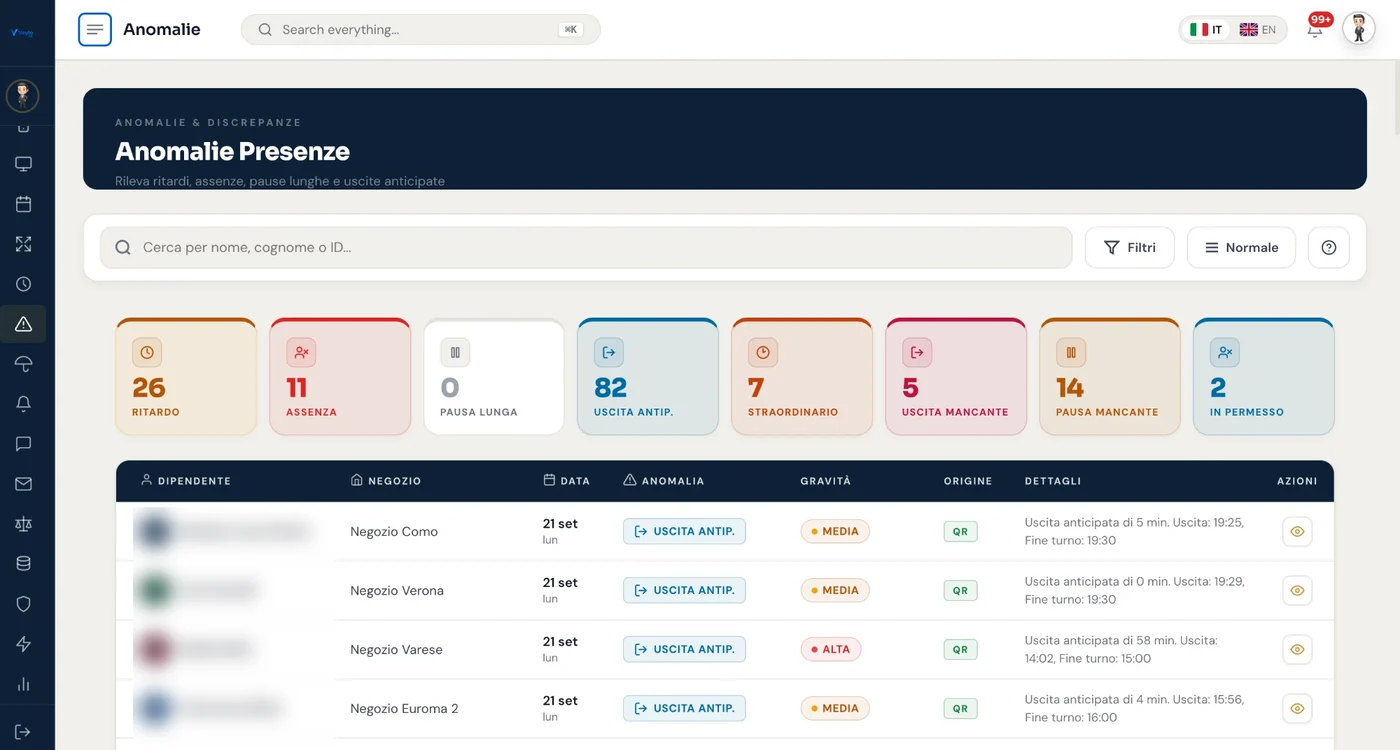Focus the Search everything field
The image size is (1400, 750).
(420, 30)
